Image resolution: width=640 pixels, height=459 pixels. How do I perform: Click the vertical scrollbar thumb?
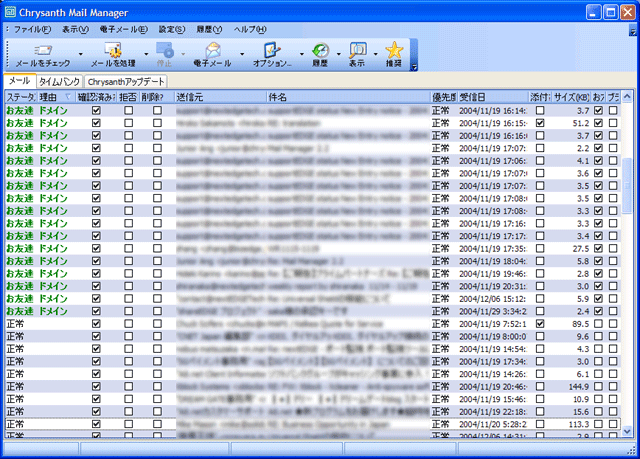point(627,186)
